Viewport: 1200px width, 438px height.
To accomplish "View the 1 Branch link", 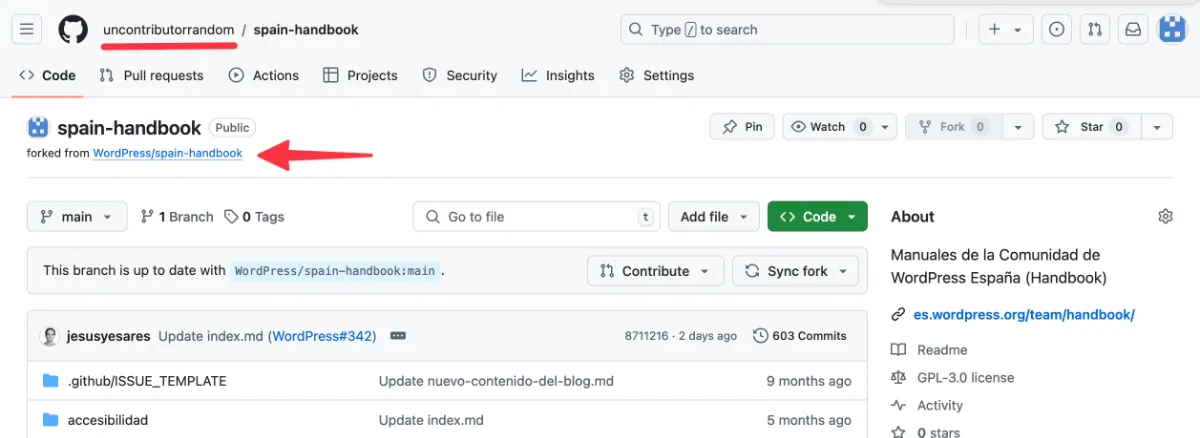I will point(177,217).
